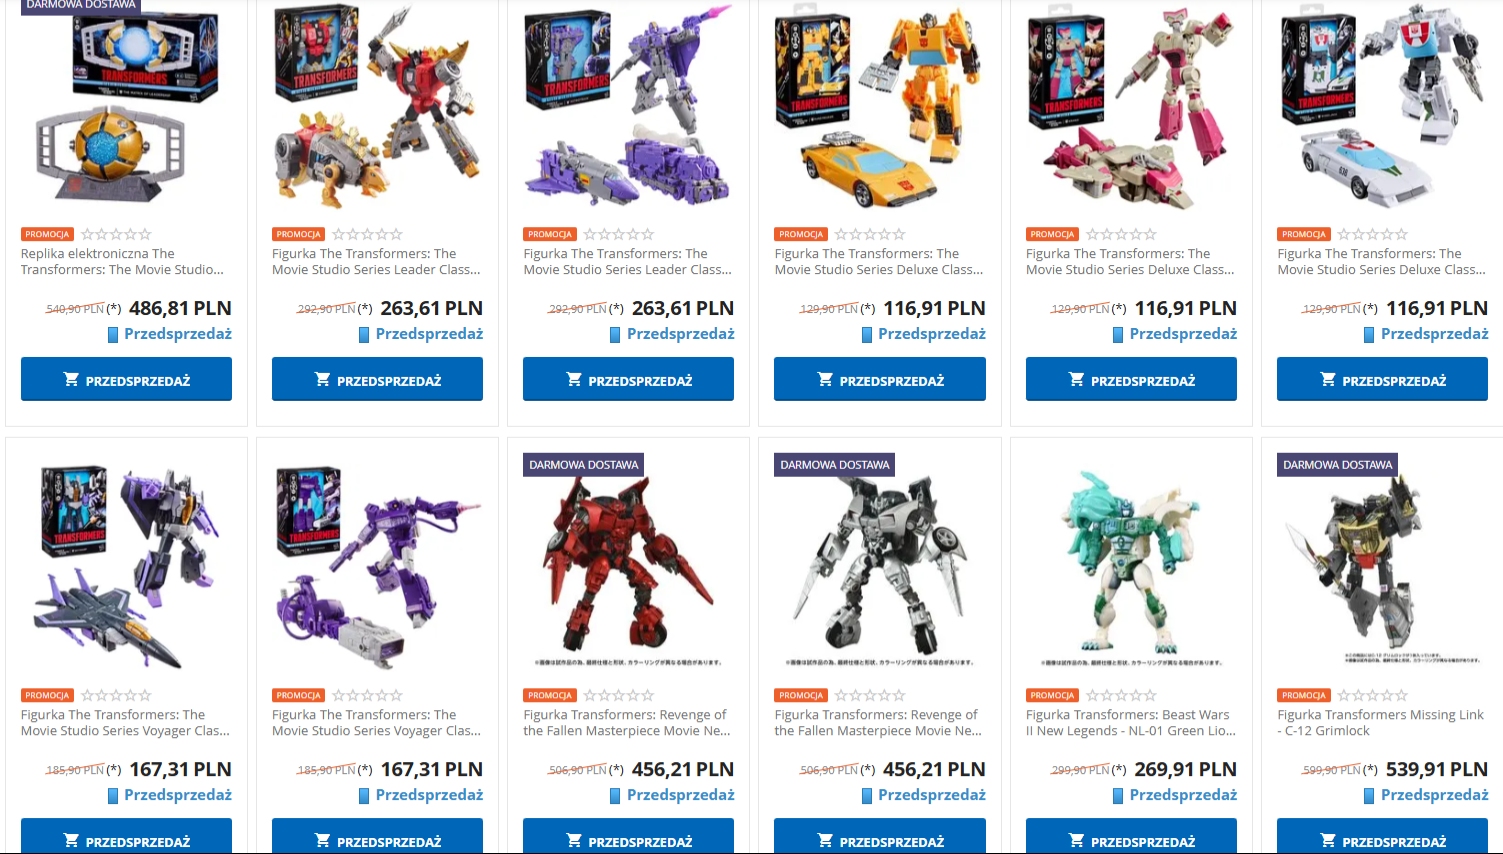The width and height of the screenshot is (1503, 854).
Task: Click Przedsprzedaż button under 456,21 PLN red figure
Action: click(628, 837)
